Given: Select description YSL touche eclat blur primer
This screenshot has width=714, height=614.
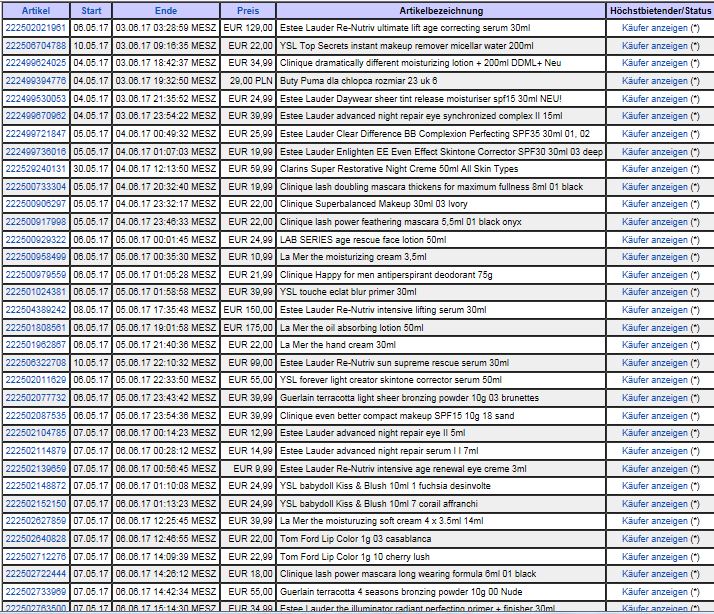Looking at the screenshot, I should click(441, 292).
